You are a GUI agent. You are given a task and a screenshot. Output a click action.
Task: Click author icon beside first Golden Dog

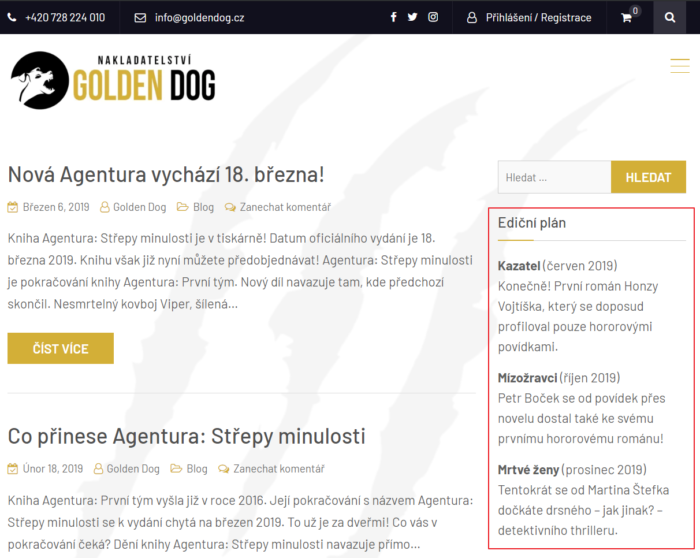click(x=104, y=207)
